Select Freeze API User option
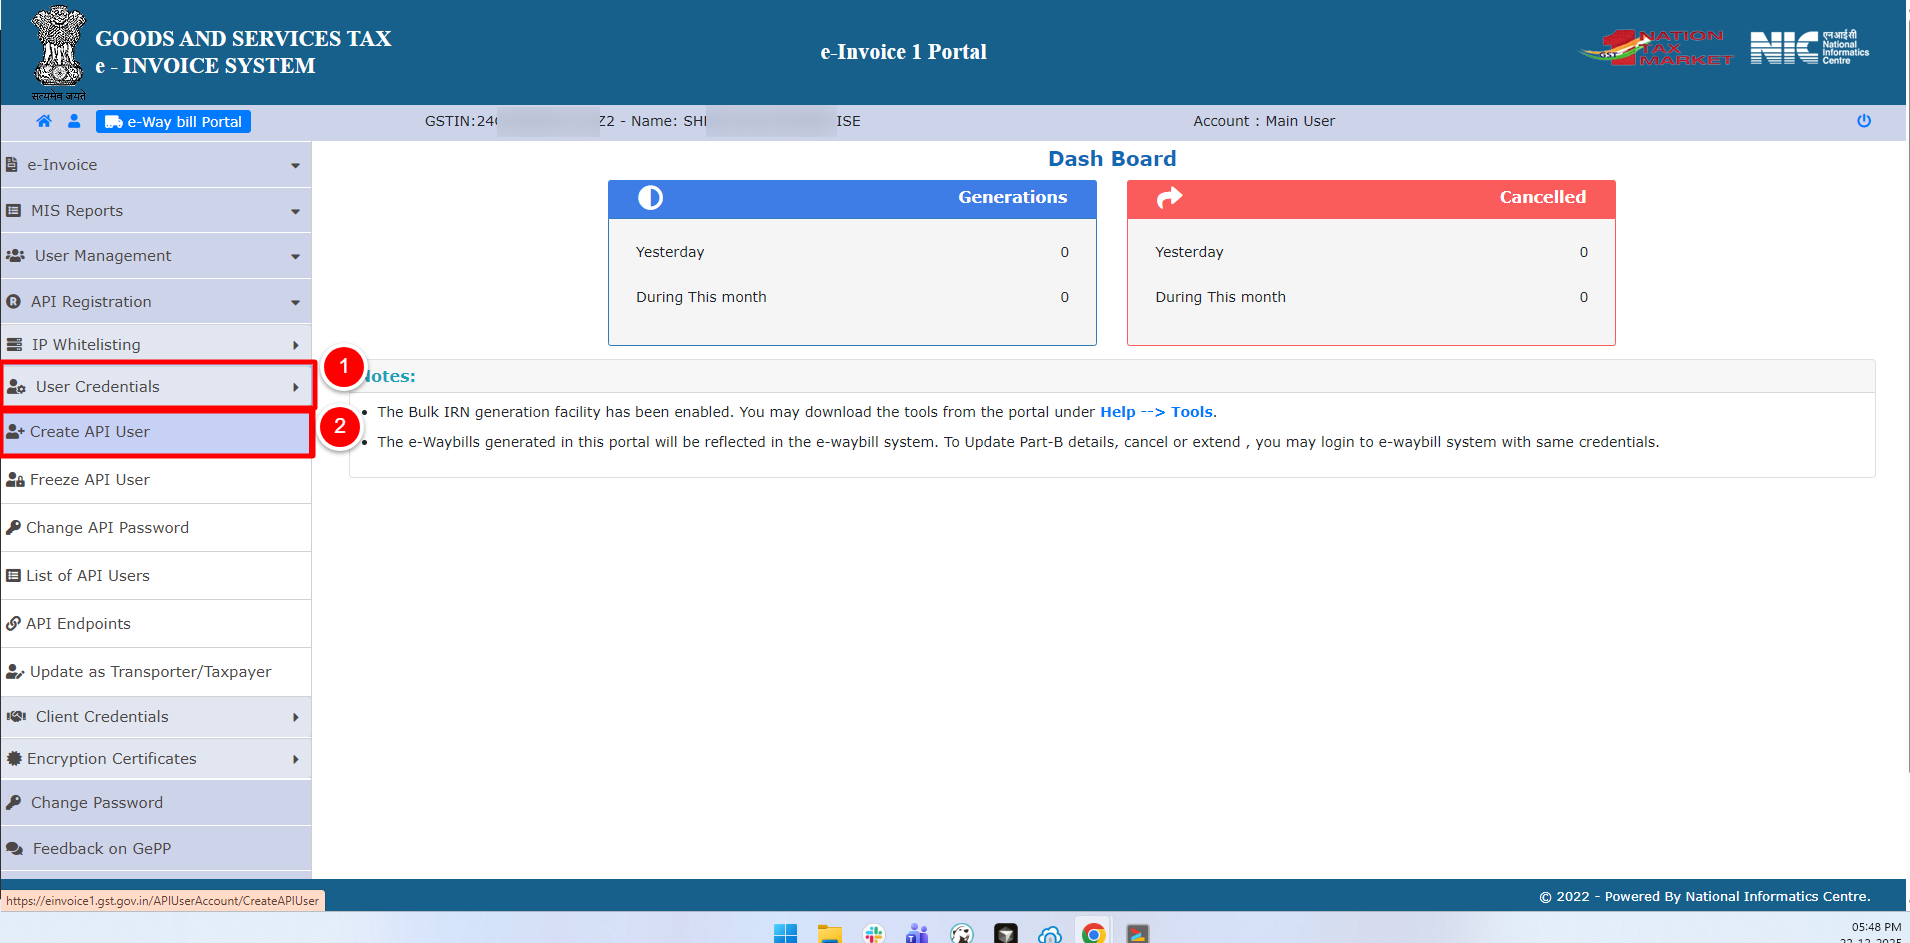 tap(90, 480)
